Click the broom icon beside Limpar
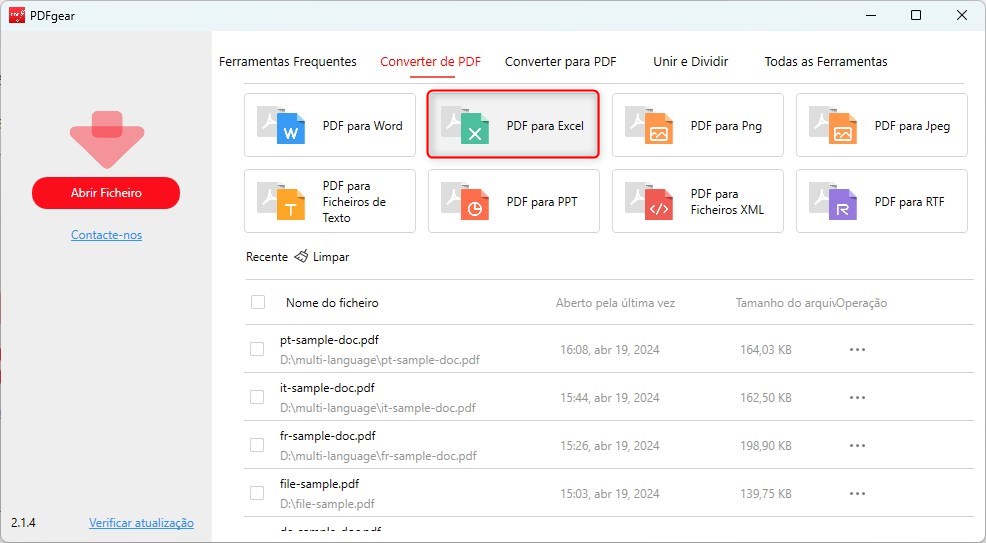The width and height of the screenshot is (986, 543). (302, 256)
